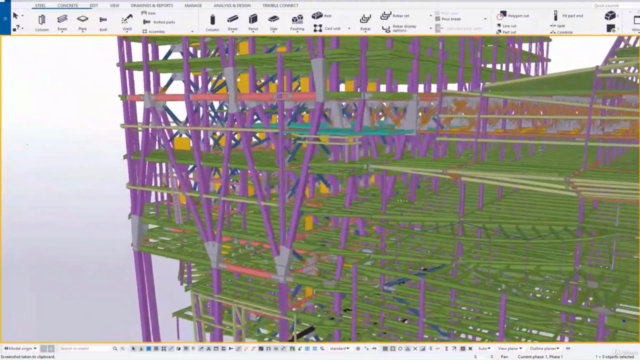Image resolution: width=640 pixels, height=360 pixels.
Task: Click the Split command
Action: click(558, 26)
